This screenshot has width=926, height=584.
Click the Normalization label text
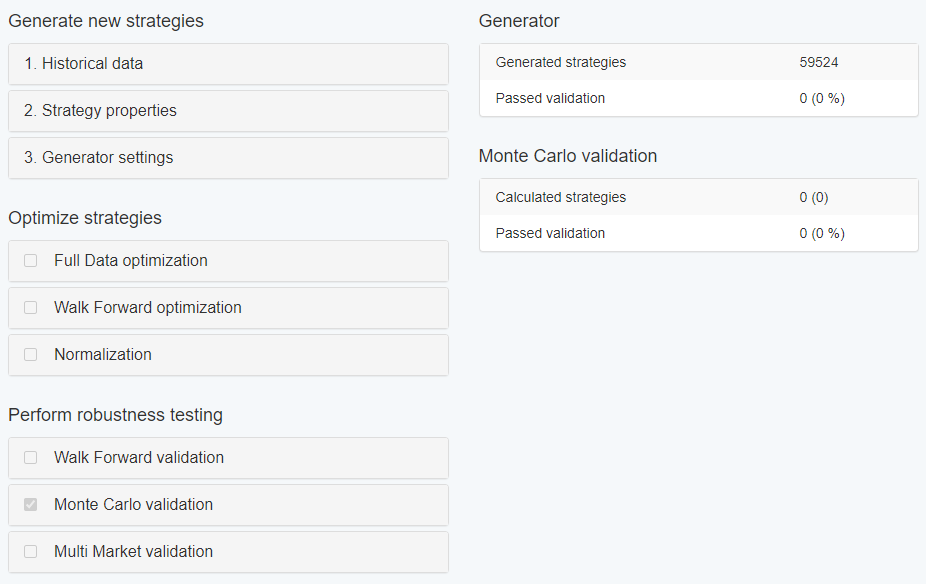point(103,354)
